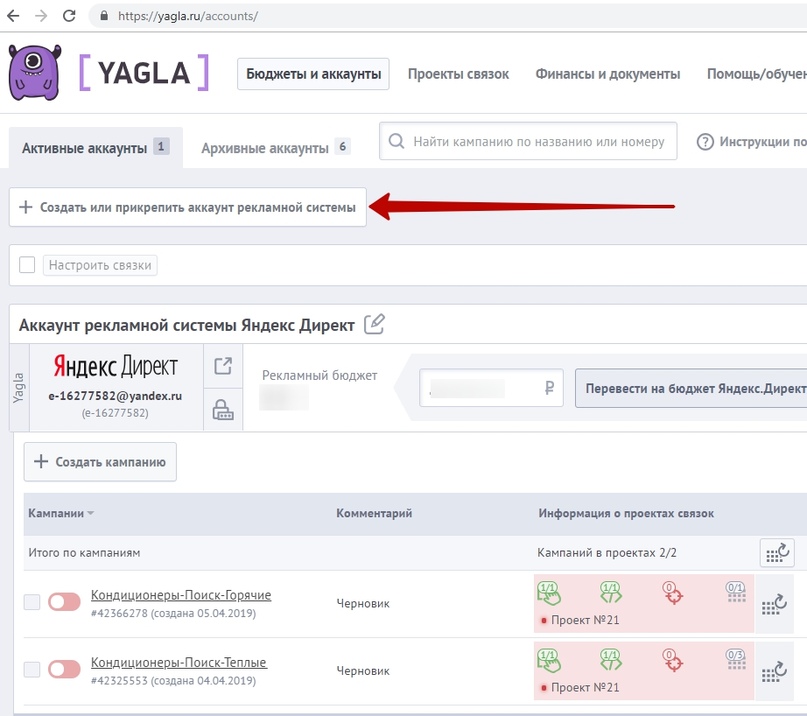
Task: Click the Информация о проектах связок header
Action: tap(626, 513)
